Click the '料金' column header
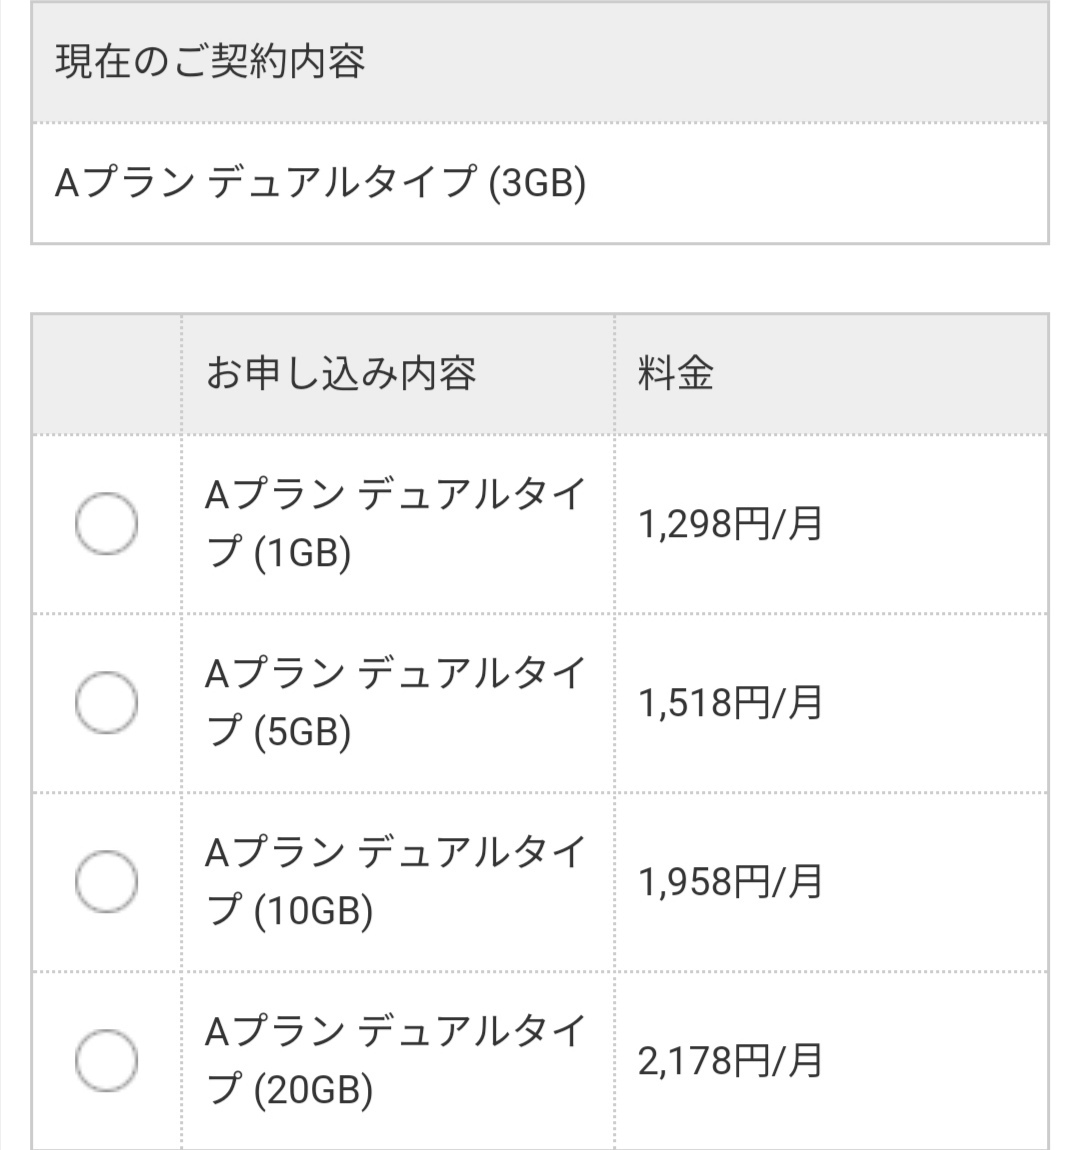Screen dimensions: 1080x1150 point(676,374)
